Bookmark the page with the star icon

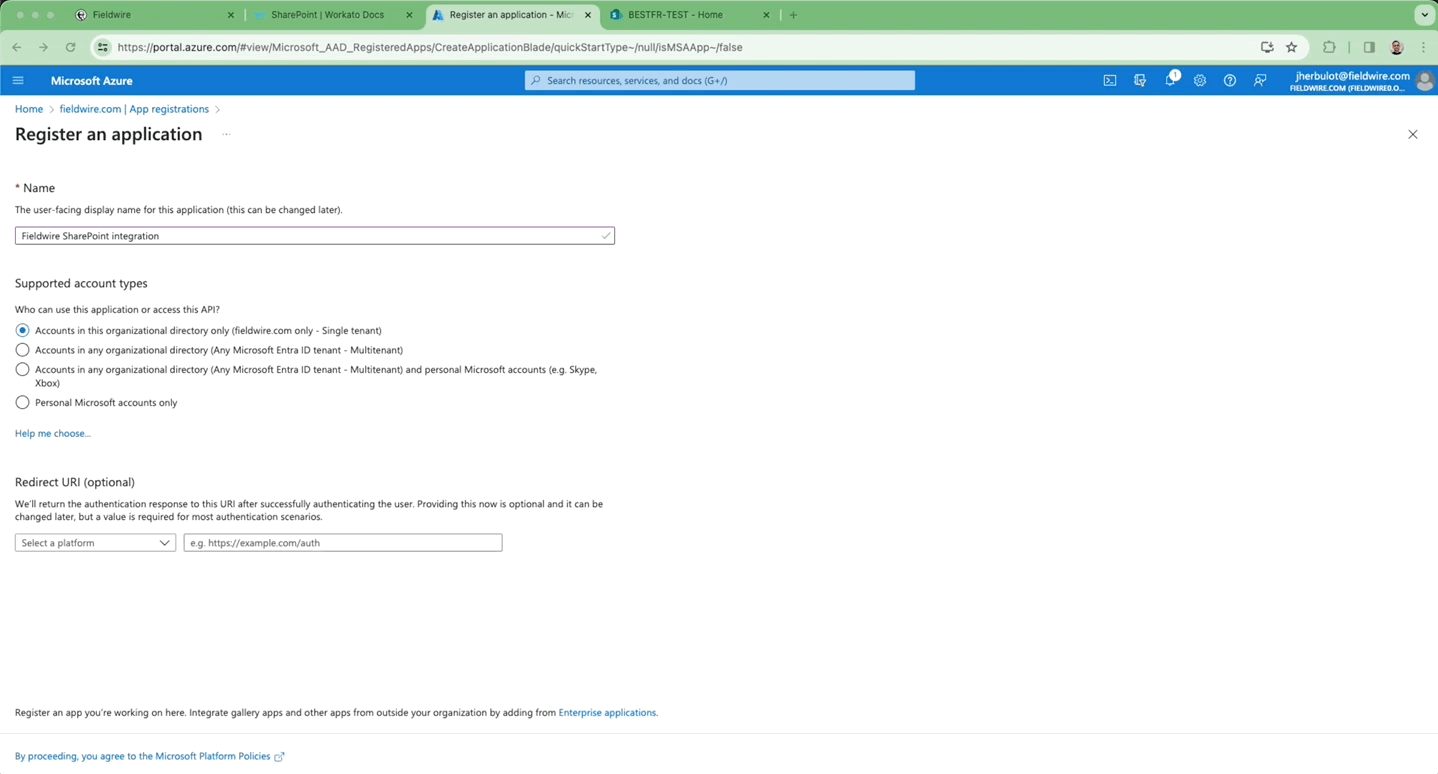click(x=1291, y=46)
